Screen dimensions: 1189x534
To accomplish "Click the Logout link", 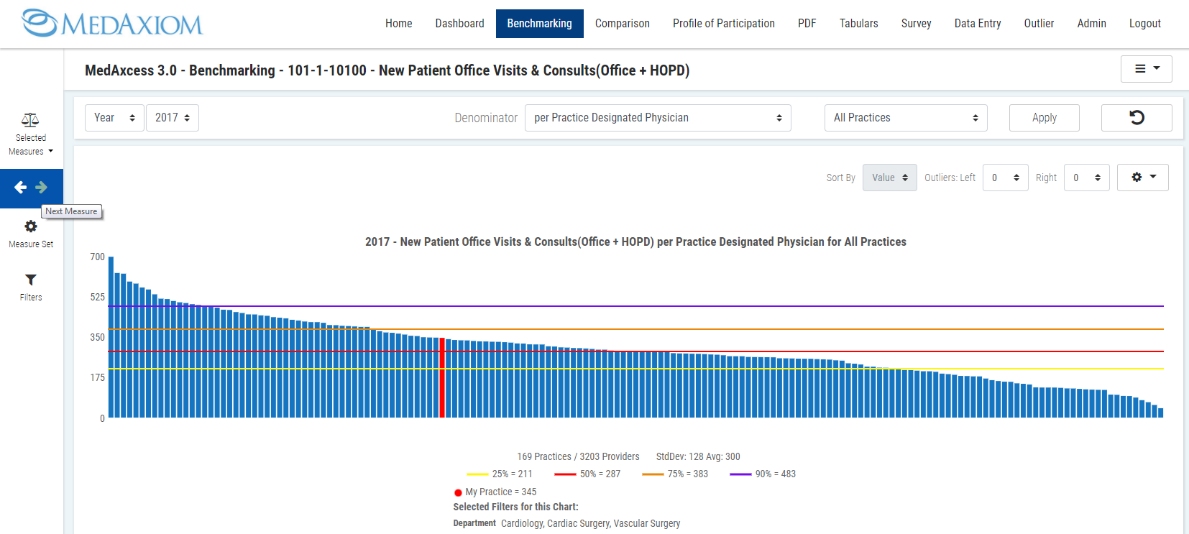I will [x=1145, y=24].
